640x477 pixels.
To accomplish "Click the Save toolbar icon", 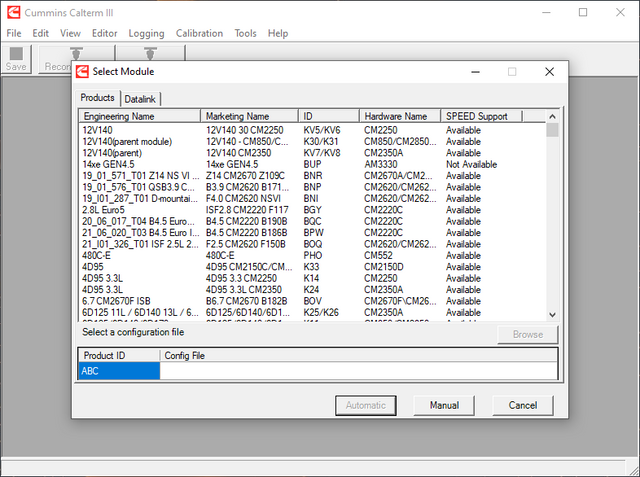I will 16,59.
